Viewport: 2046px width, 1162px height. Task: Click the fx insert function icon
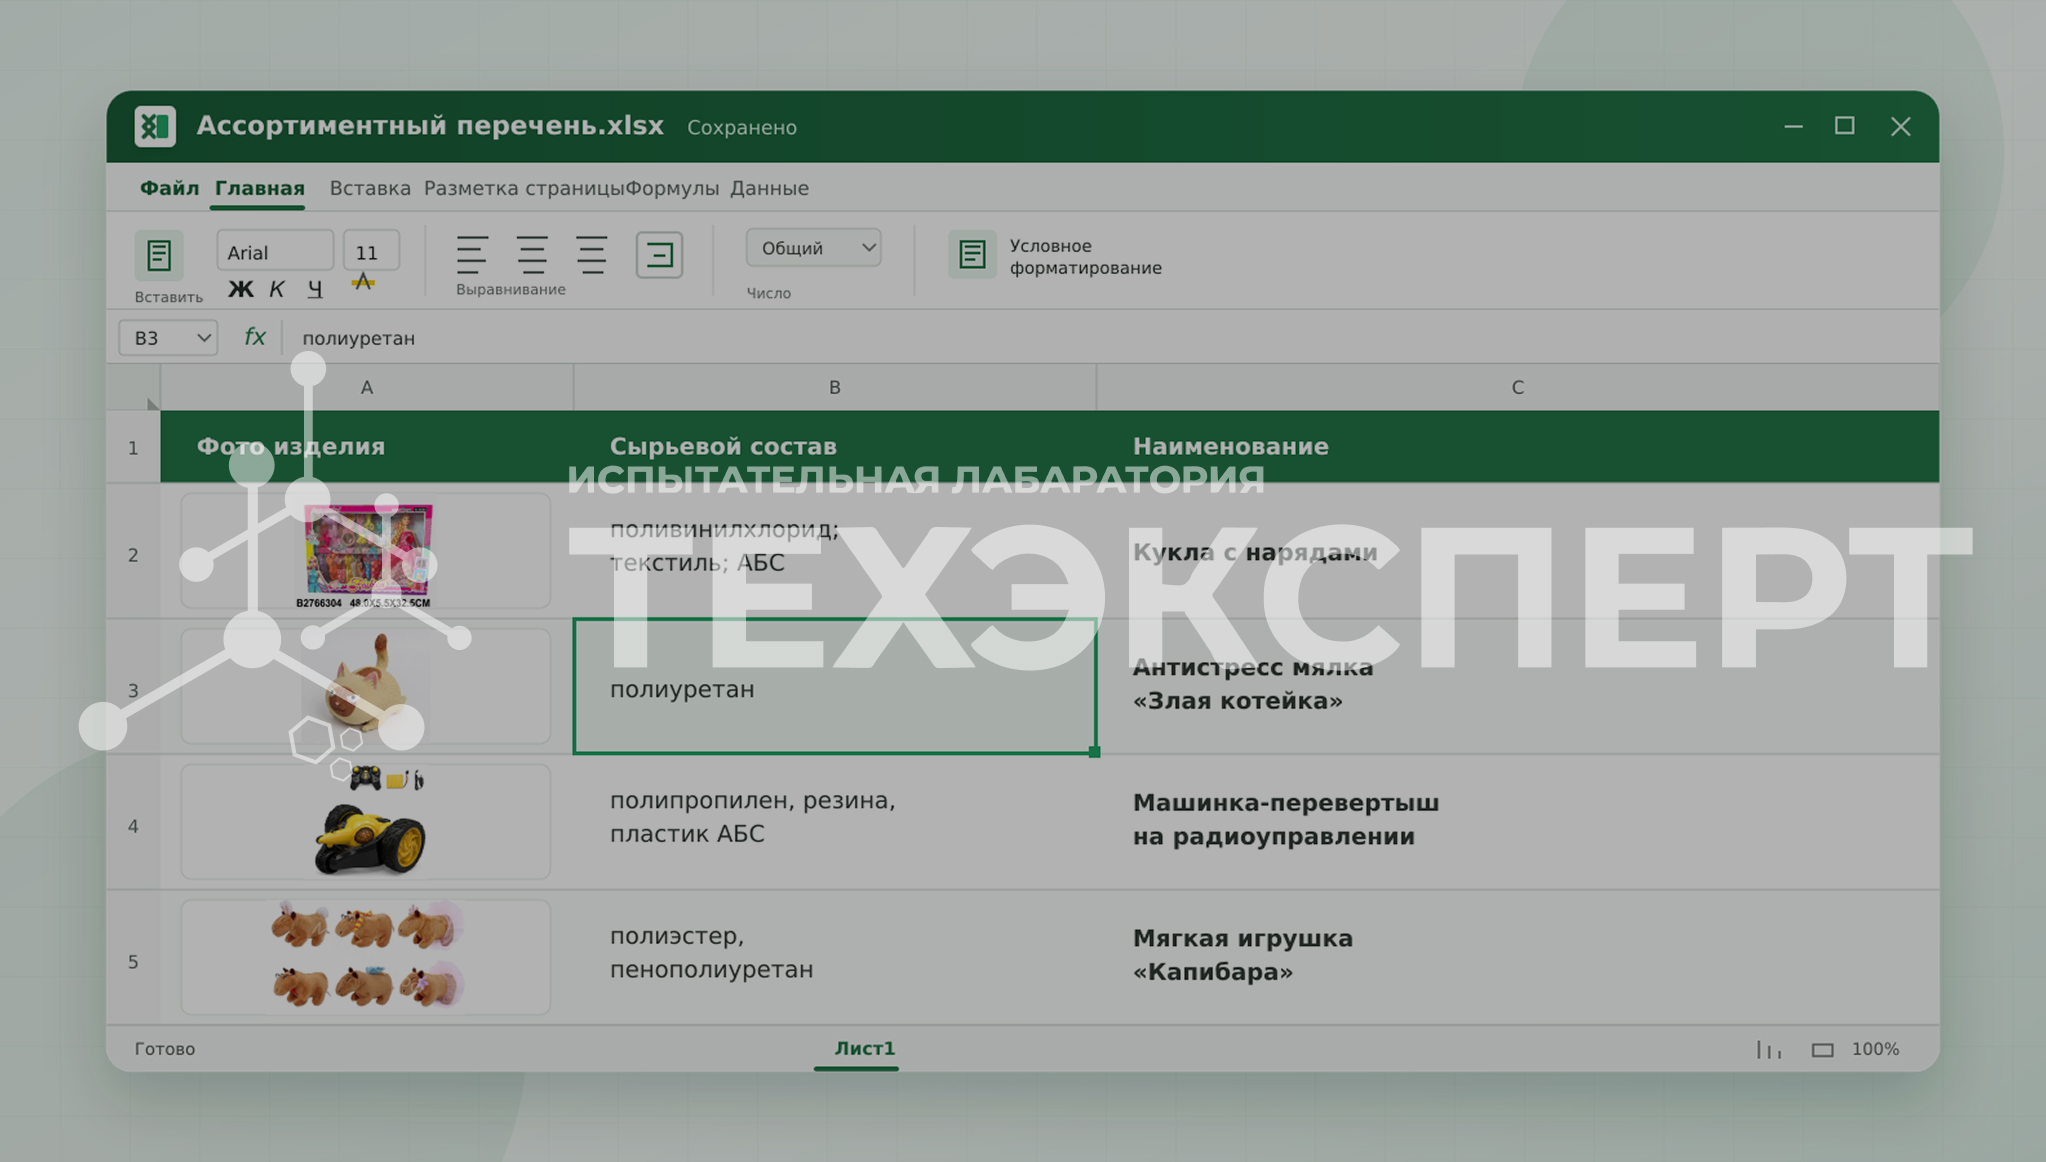pyautogui.click(x=255, y=337)
